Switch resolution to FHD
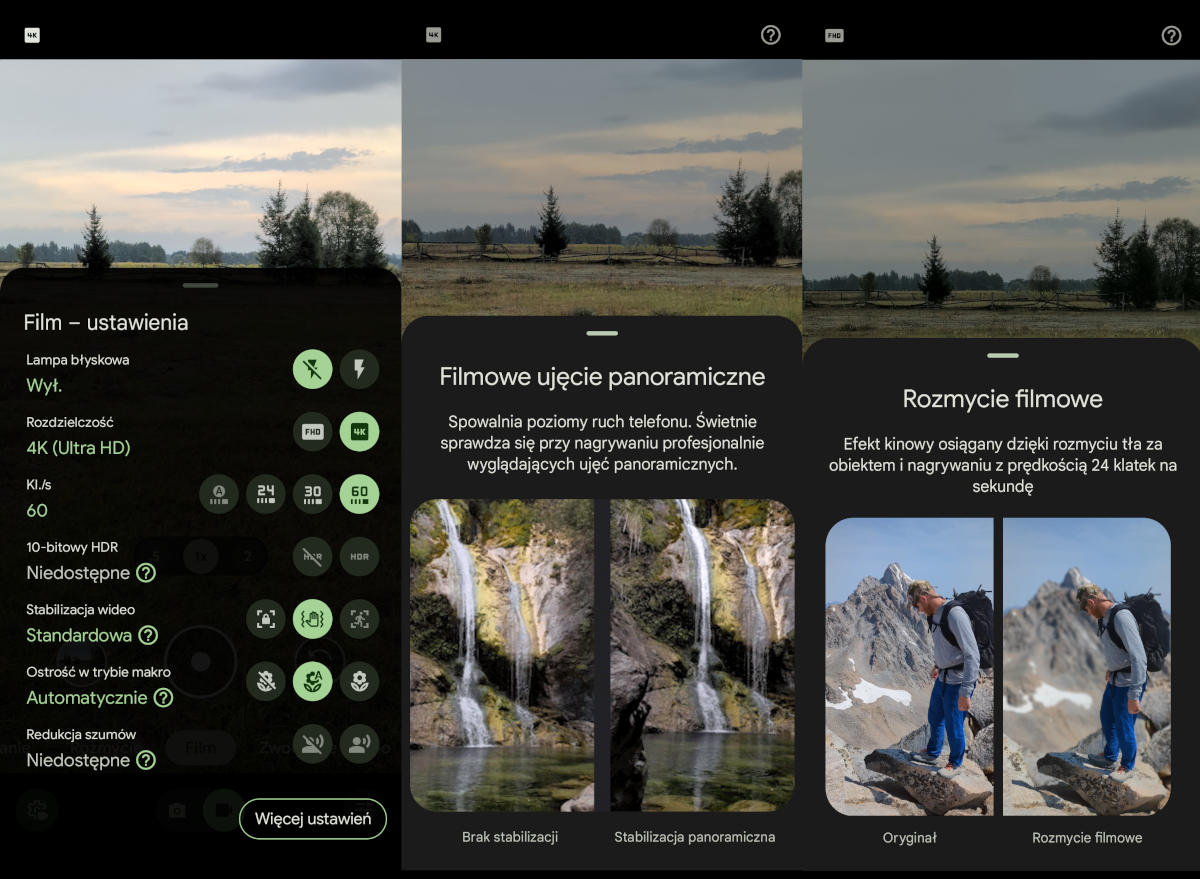1200x879 pixels. click(x=312, y=432)
